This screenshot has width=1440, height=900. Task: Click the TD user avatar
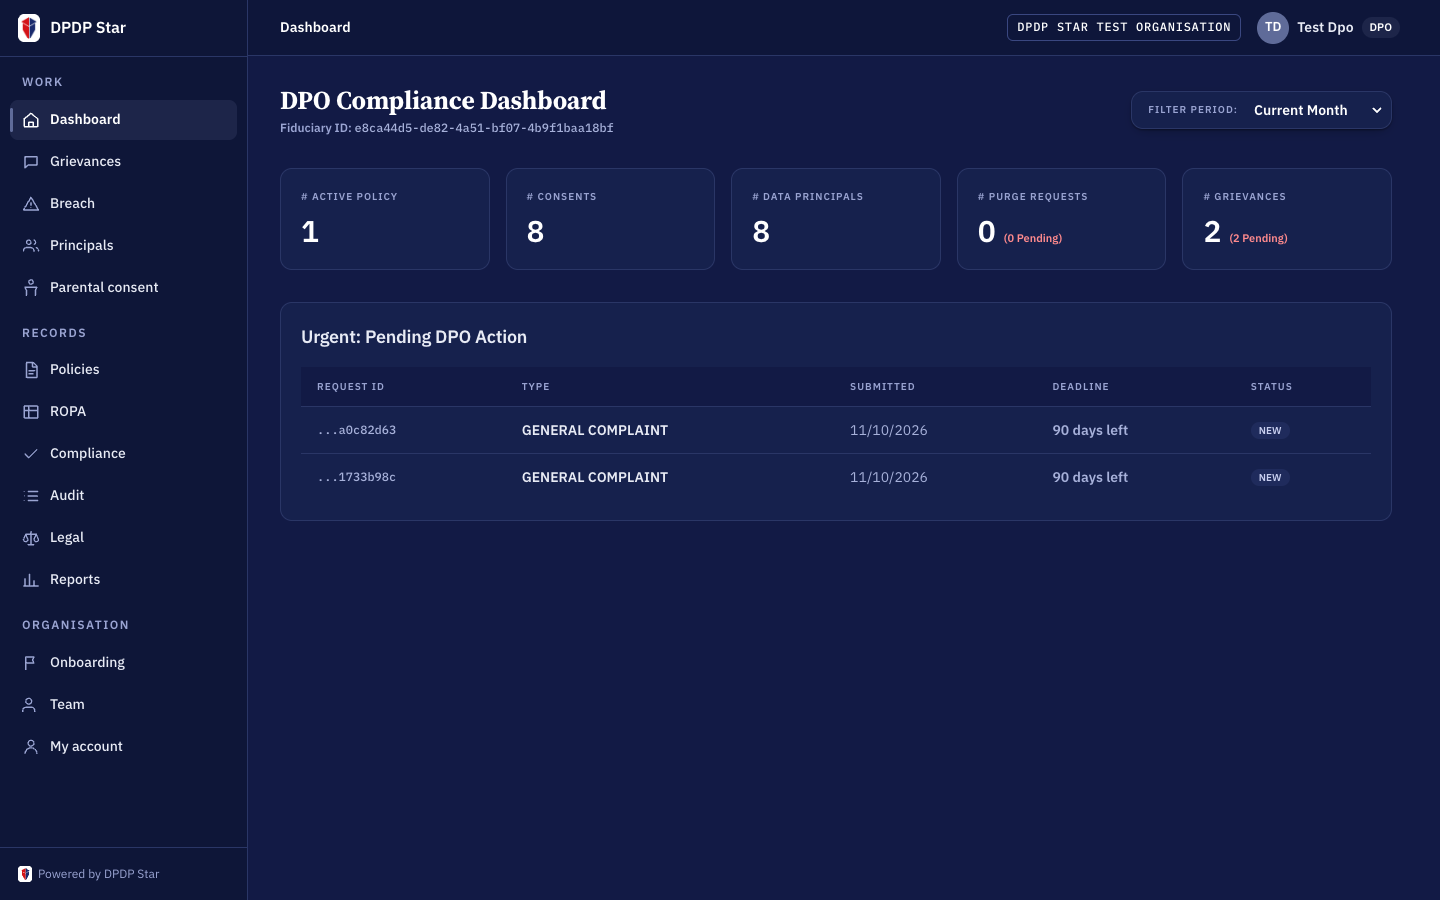[1273, 27]
